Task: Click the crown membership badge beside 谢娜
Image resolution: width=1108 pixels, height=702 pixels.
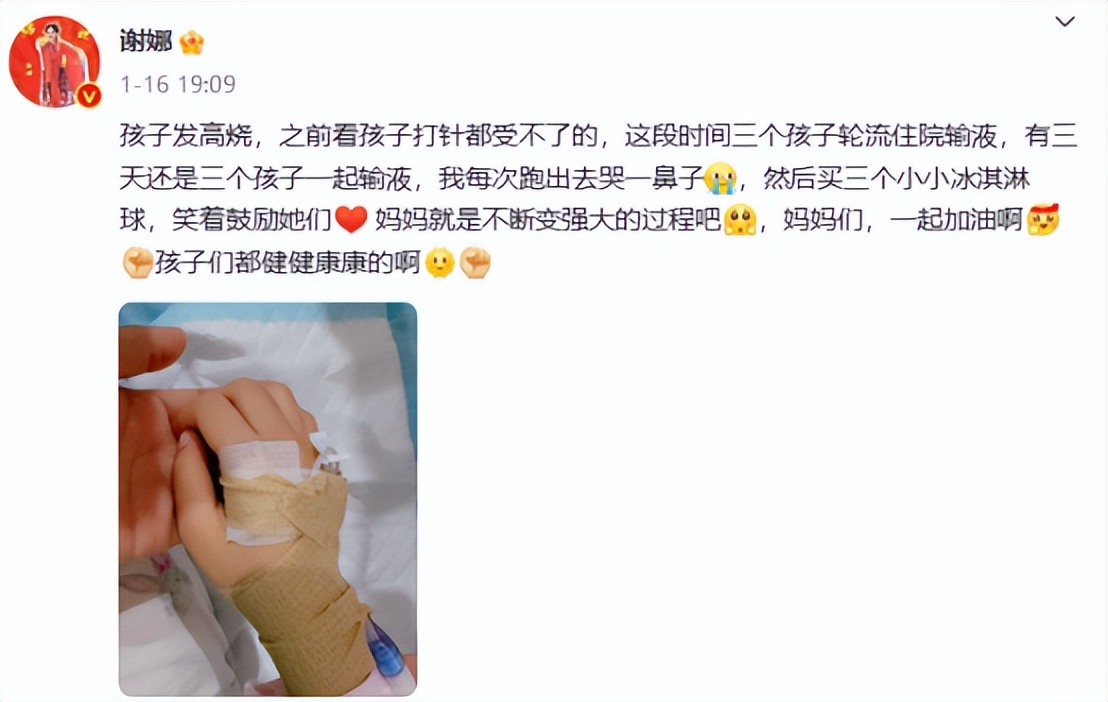Action: [x=191, y=42]
